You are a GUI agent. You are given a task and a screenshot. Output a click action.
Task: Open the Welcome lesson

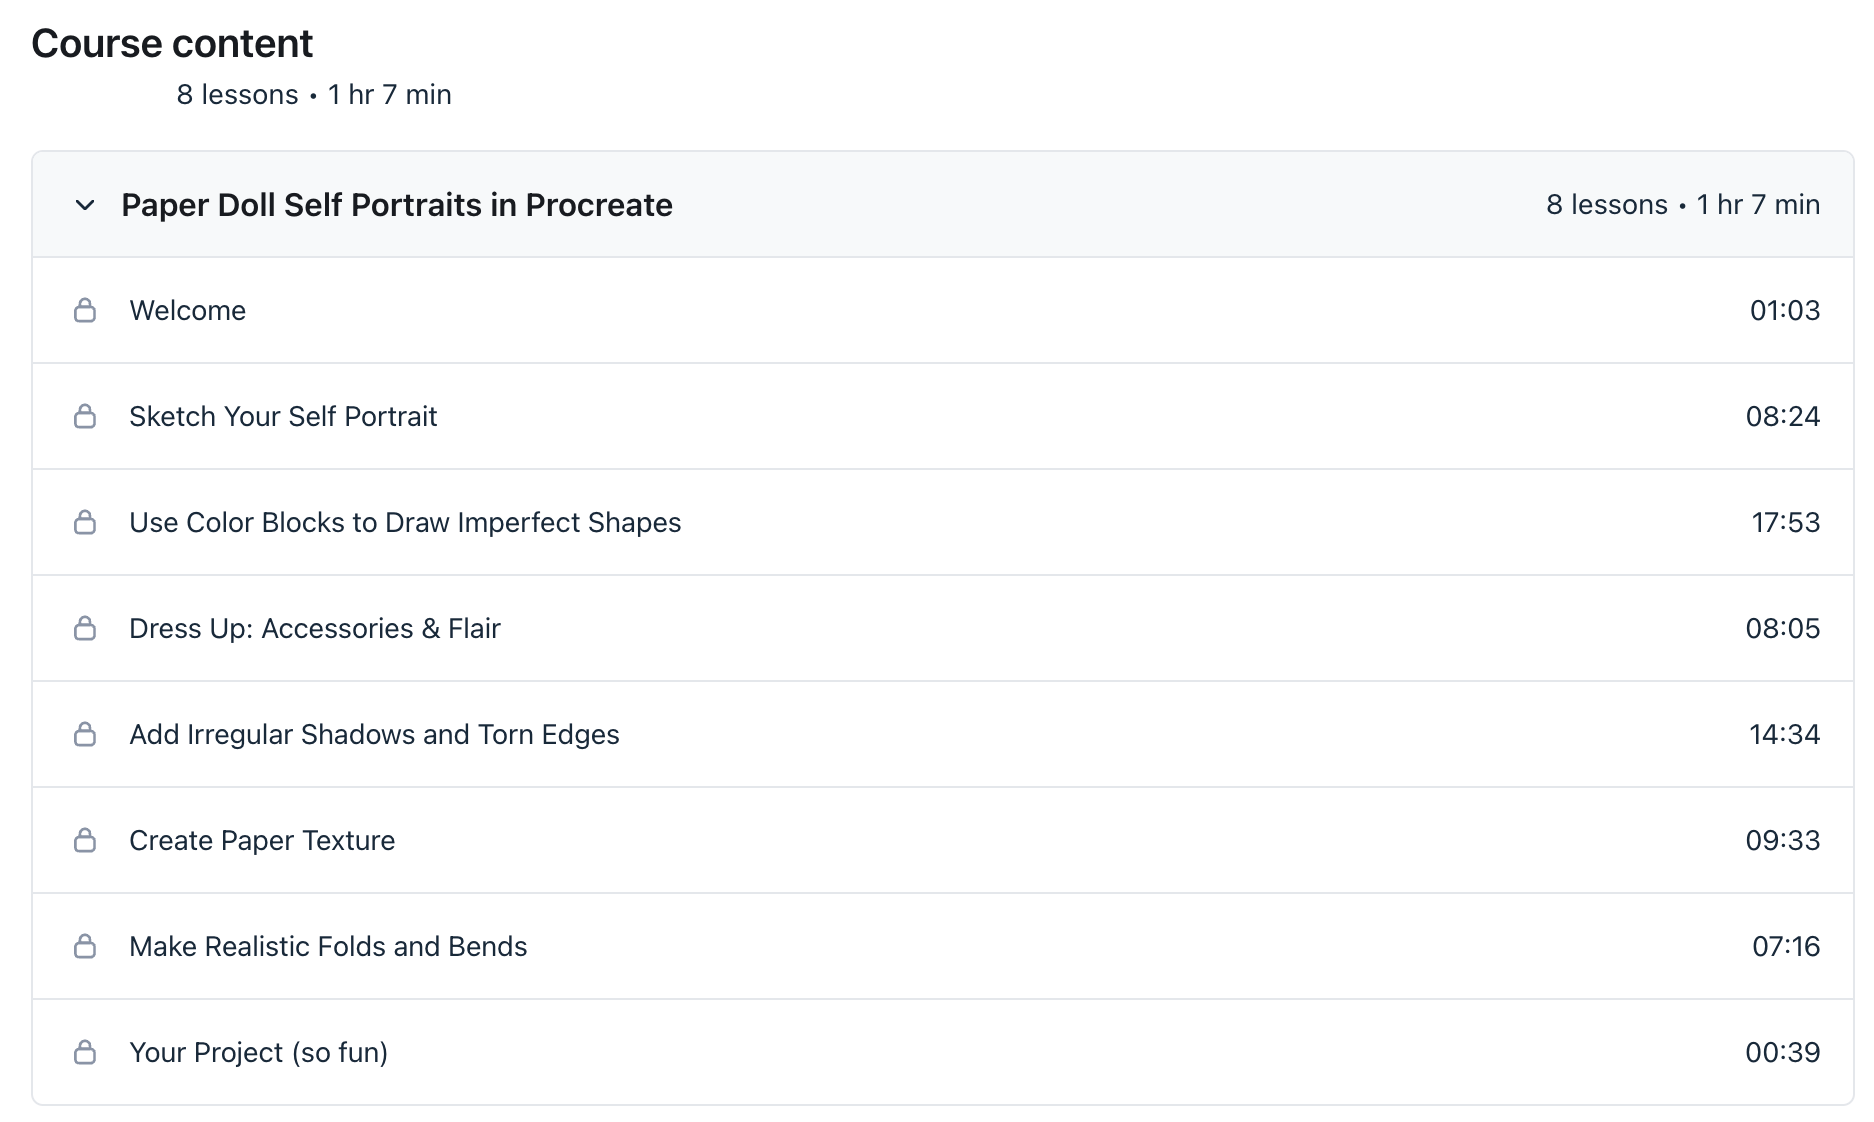pos(943,310)
